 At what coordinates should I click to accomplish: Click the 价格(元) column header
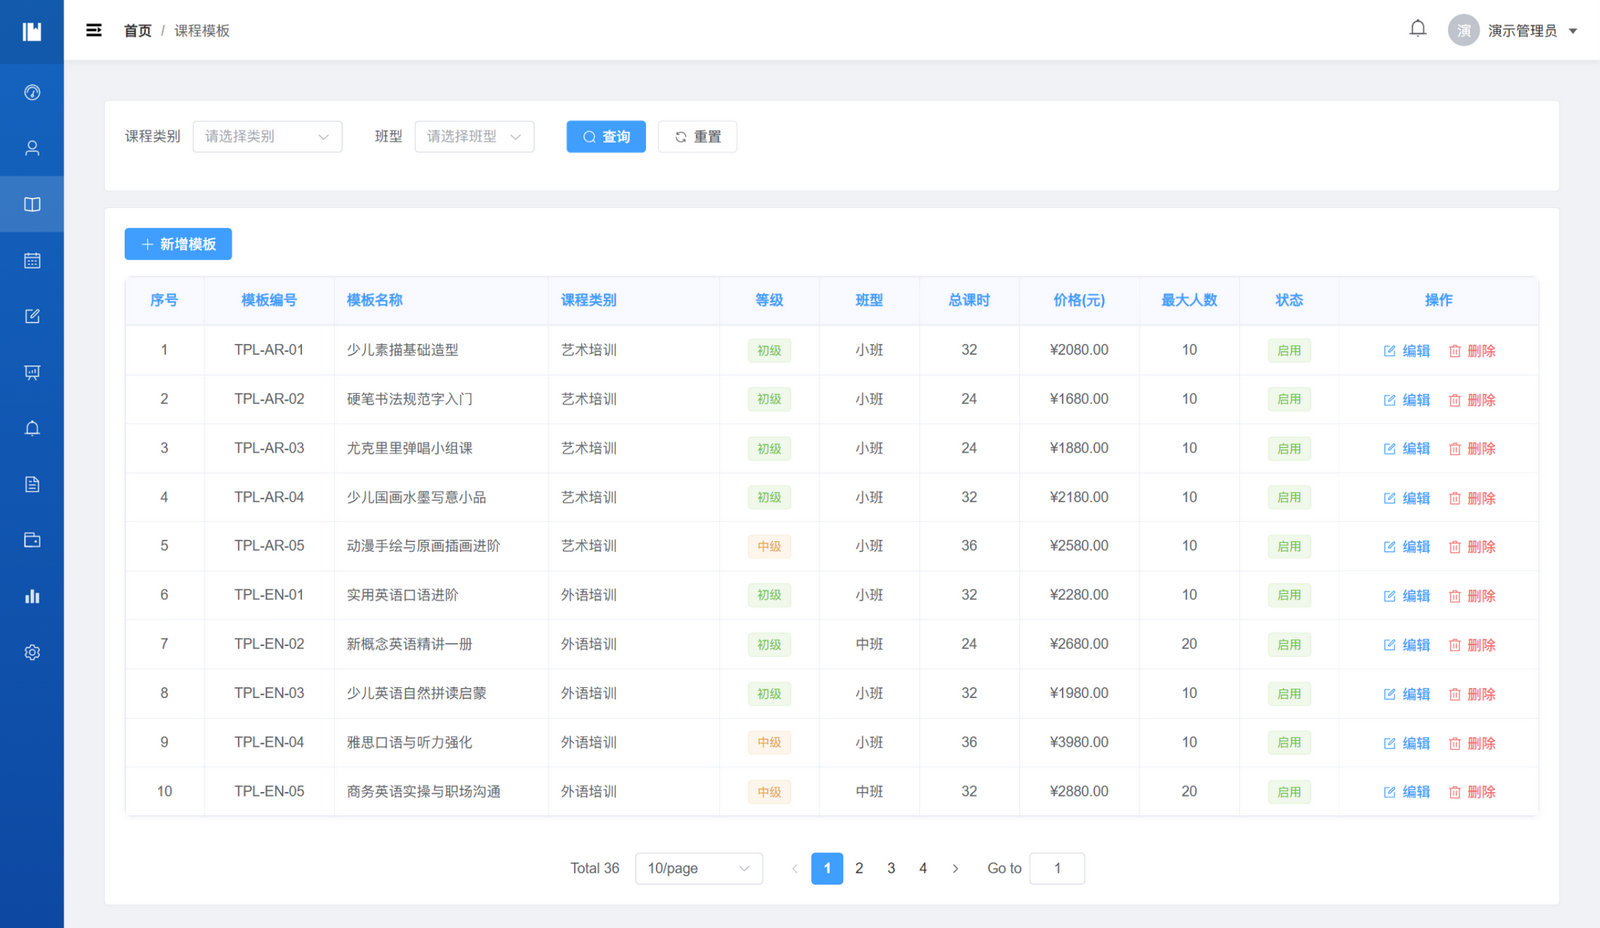1079,300
